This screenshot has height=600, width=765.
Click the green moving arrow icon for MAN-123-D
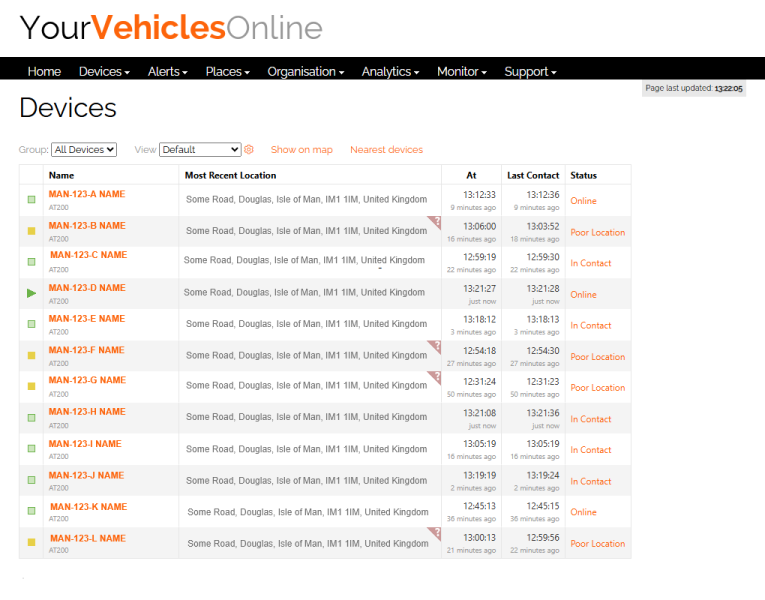tap(31, 294)
